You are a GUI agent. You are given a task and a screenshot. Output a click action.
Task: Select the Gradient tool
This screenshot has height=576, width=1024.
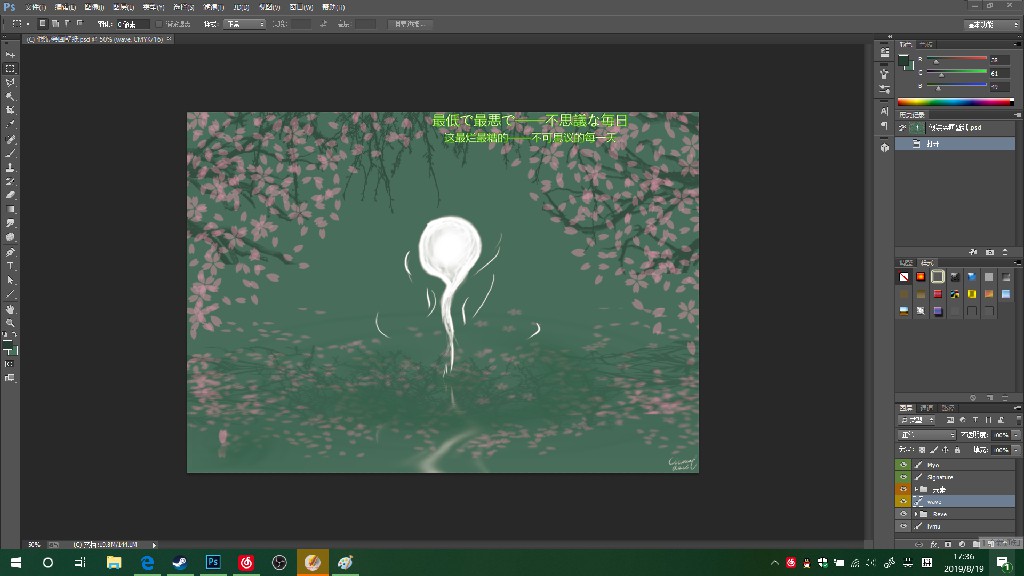tap(10, 209)
